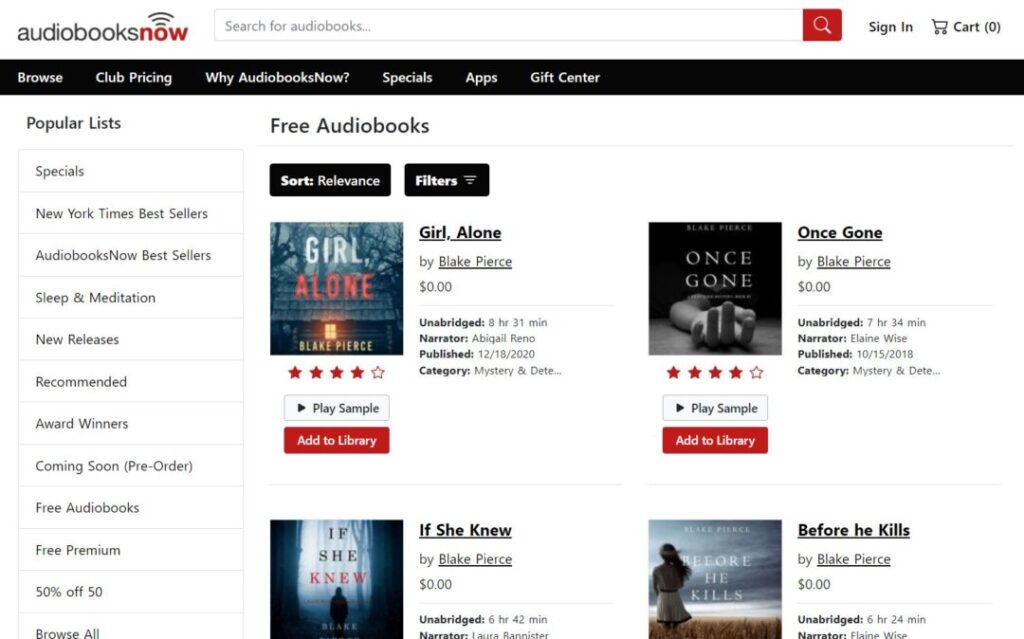Image resolution: width=1024 pixels, height=639 pixels.
Task: Click Girl, Alone published date 12/18/2020
Action: [x=506, y=354]
